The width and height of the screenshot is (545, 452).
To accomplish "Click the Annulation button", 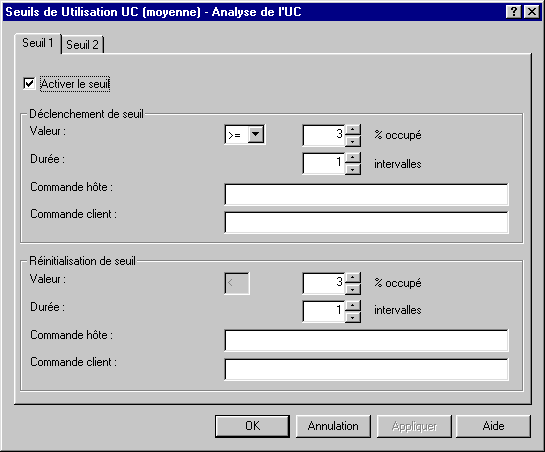I will coord(333,426).
